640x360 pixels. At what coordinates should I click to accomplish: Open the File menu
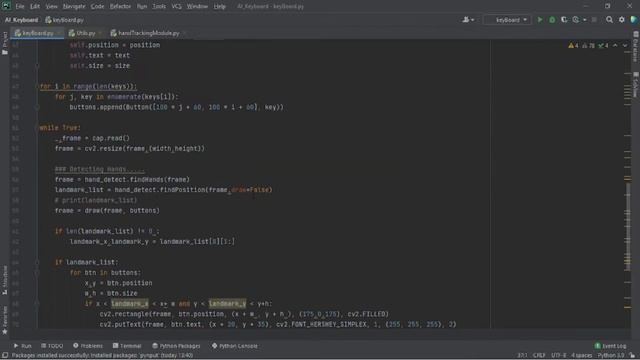point(20,6)
